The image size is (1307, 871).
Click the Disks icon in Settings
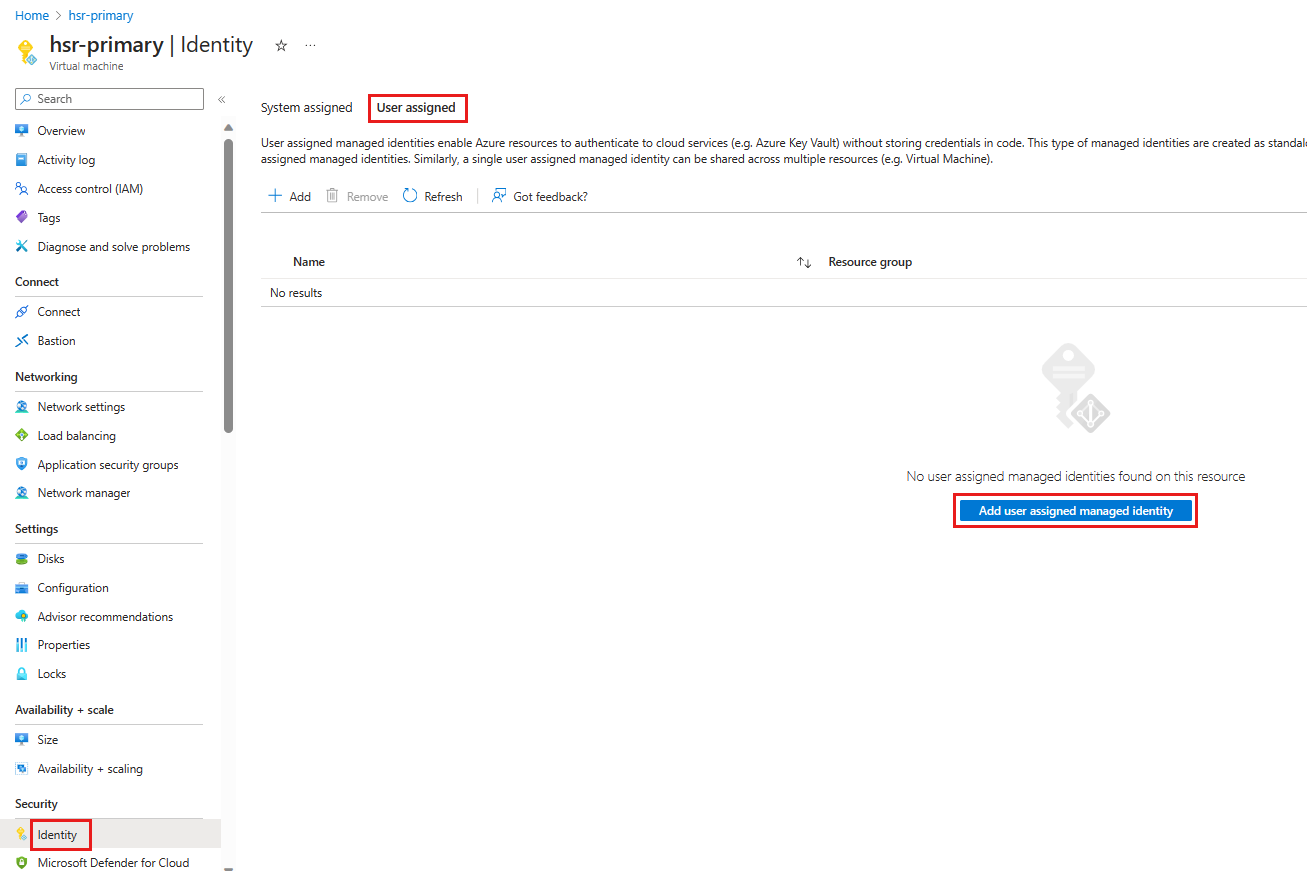[x=22, y=559]
